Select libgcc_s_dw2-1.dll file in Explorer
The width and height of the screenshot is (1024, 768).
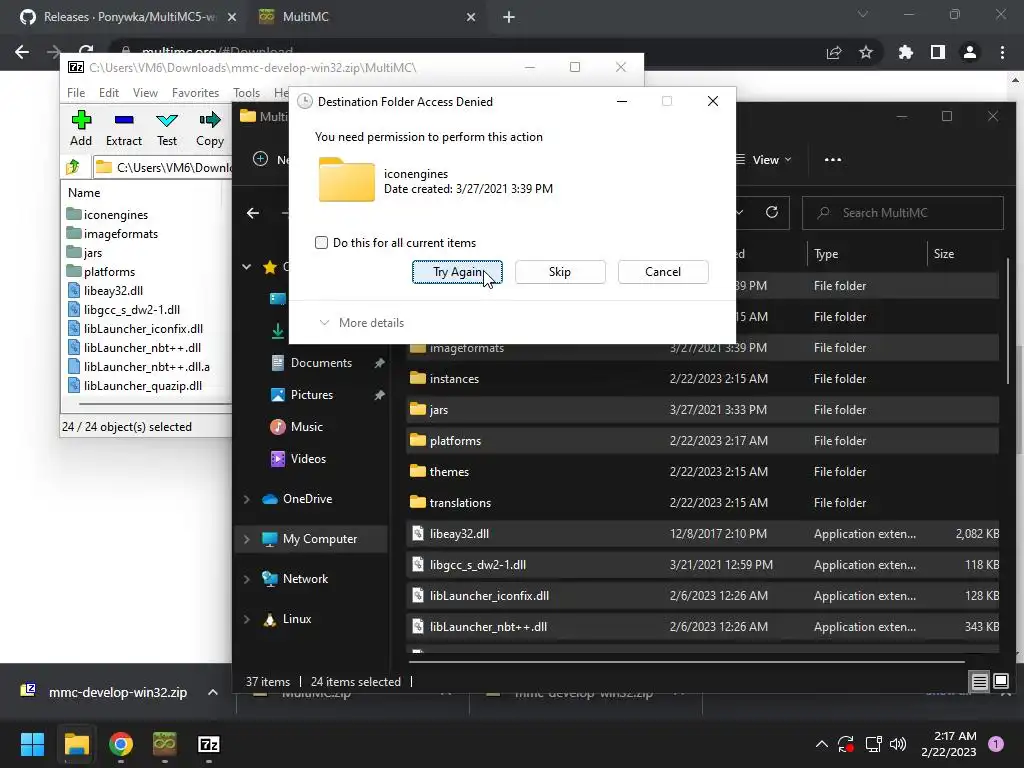point(702,565)
